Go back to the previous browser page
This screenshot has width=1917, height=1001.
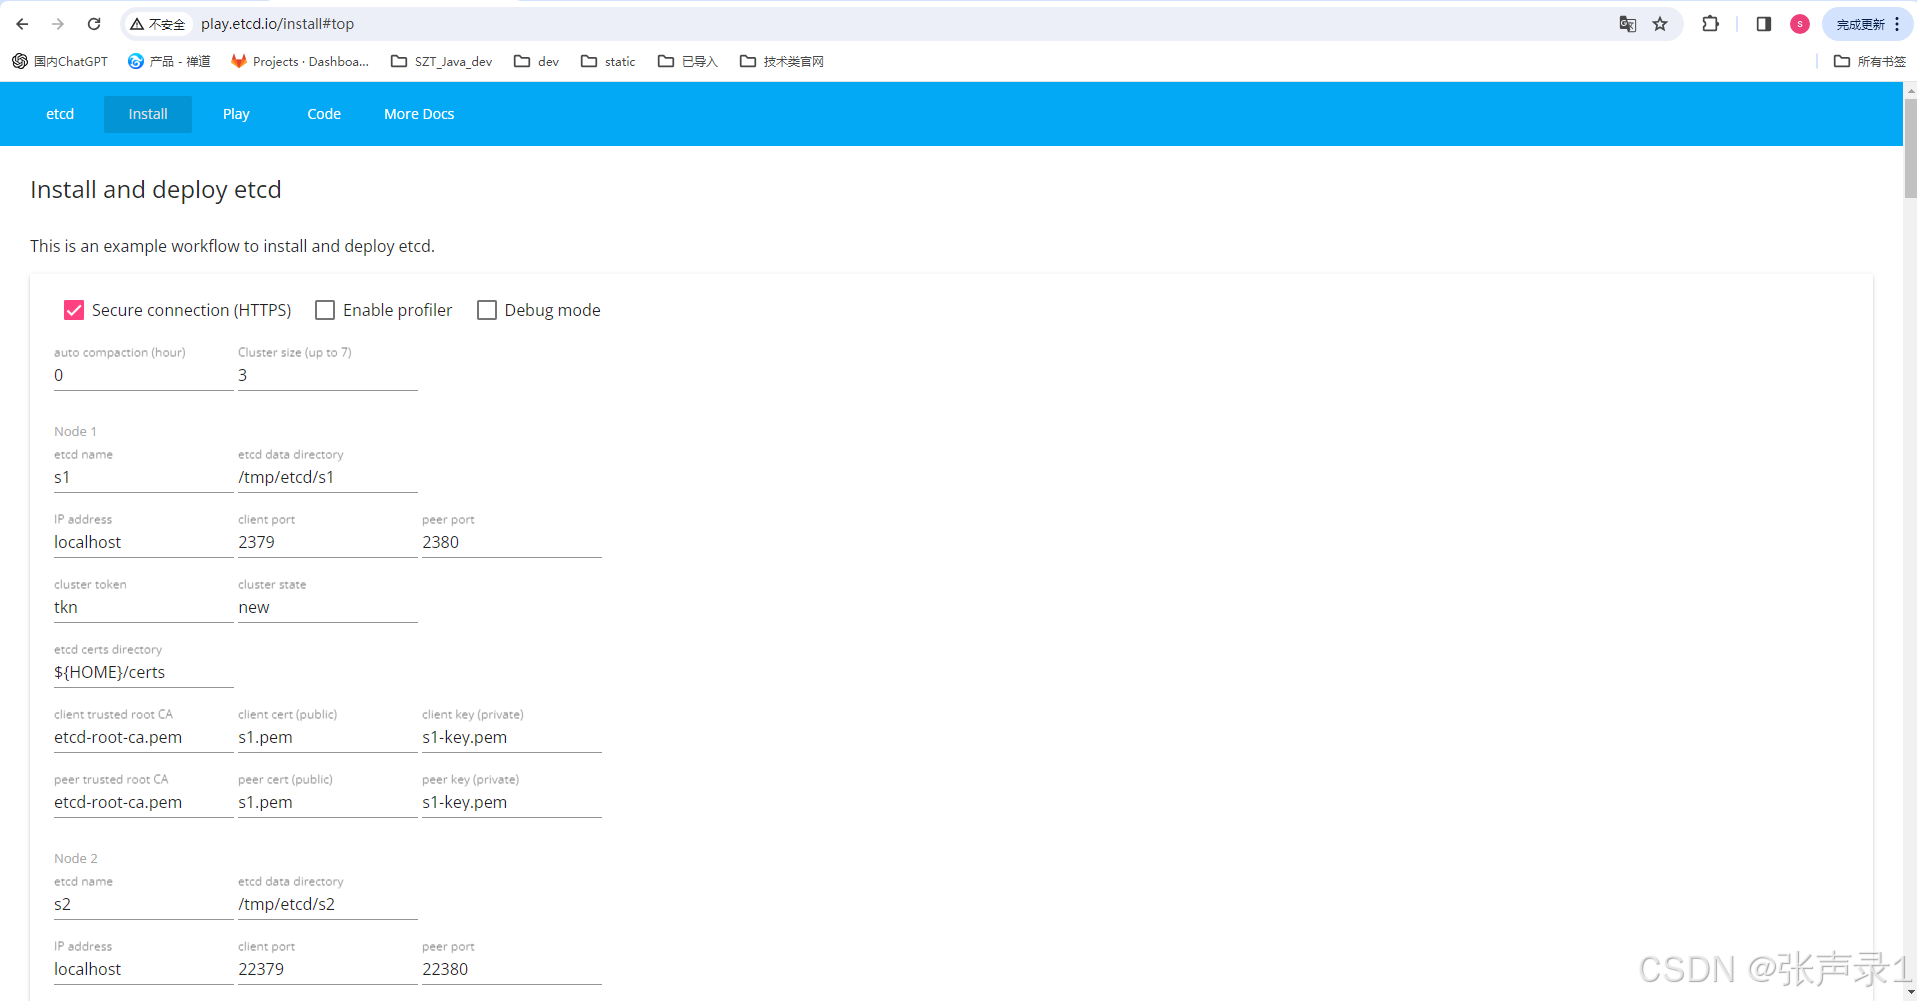coord(22,24)
